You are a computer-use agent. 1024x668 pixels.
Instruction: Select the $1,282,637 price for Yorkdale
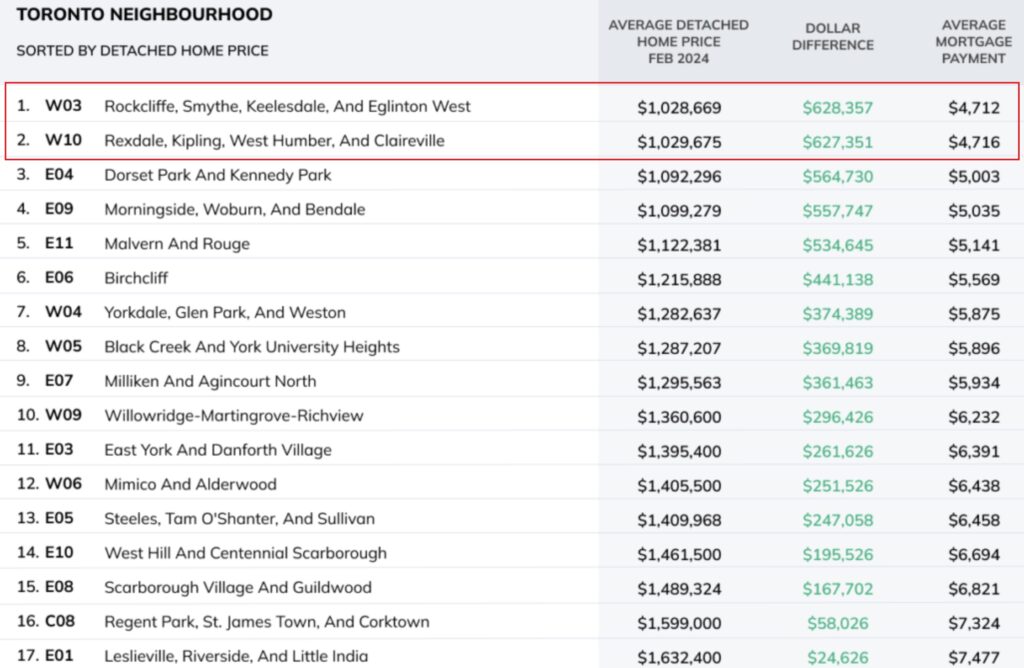point(679,313)
